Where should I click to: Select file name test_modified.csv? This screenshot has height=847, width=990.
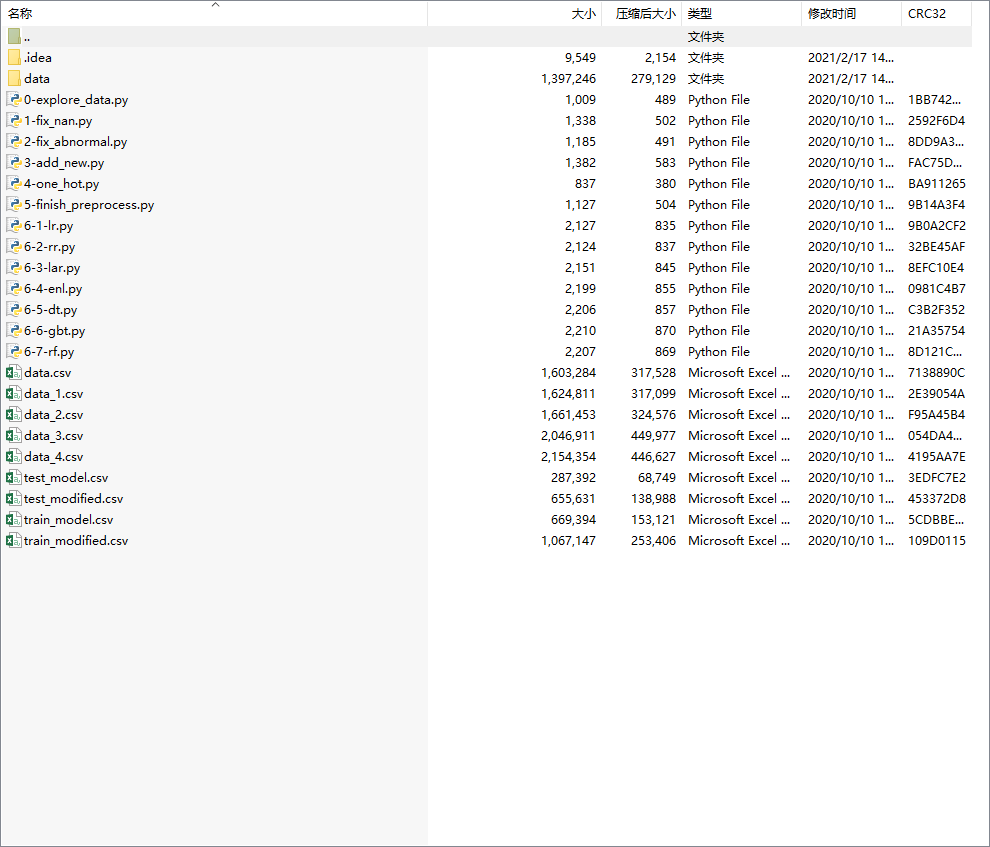tap(73, 499)
